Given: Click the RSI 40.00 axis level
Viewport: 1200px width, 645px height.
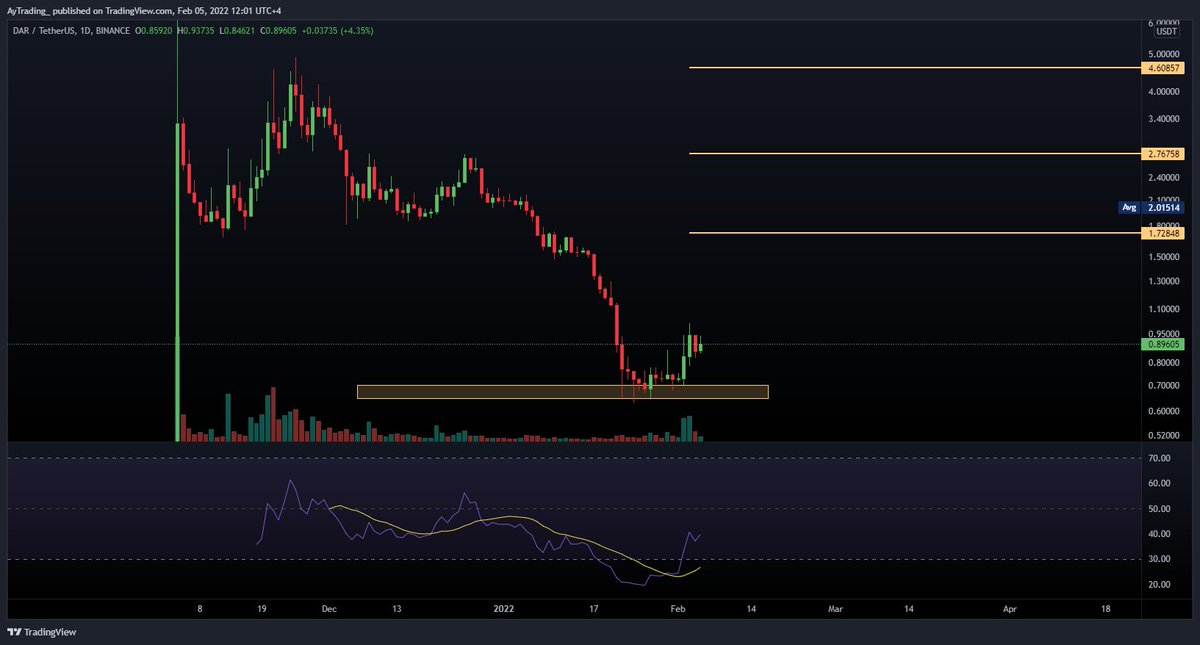Looking at the screenshot, I should [x=1160, y=534].
